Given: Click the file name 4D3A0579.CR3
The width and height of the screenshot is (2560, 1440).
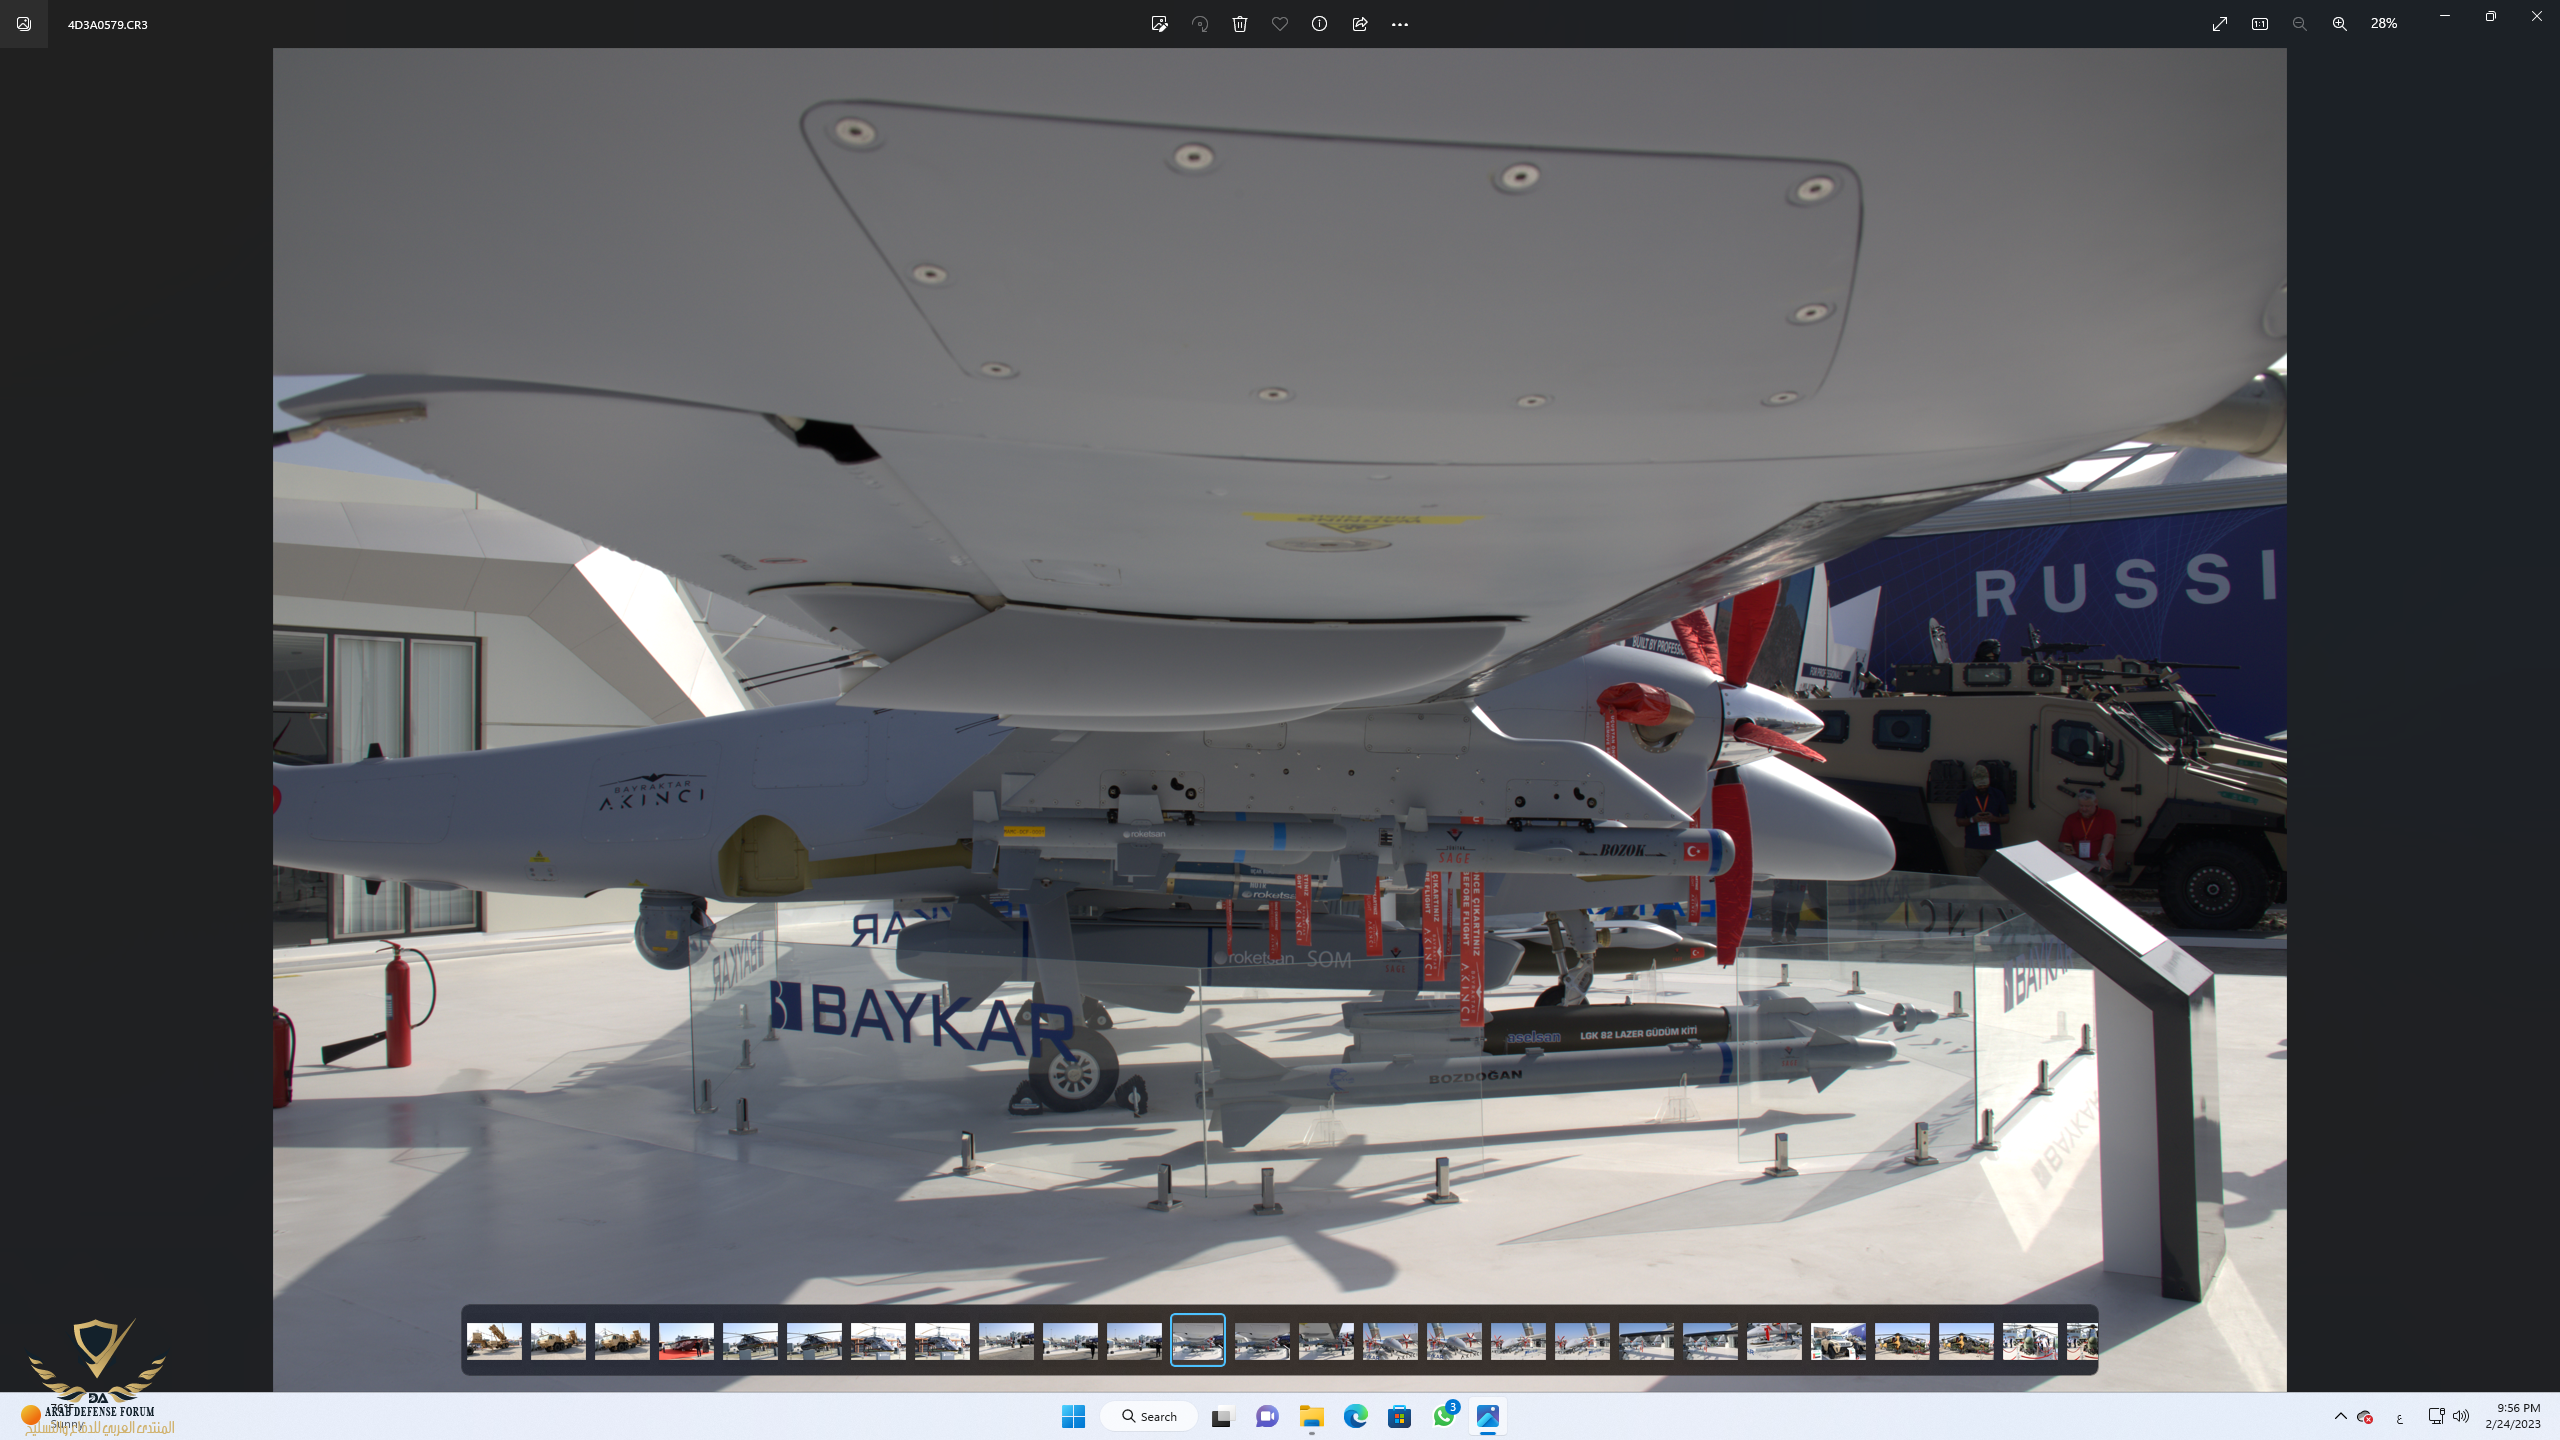Looking at the screenshot, I should click(x=108, y=24).
